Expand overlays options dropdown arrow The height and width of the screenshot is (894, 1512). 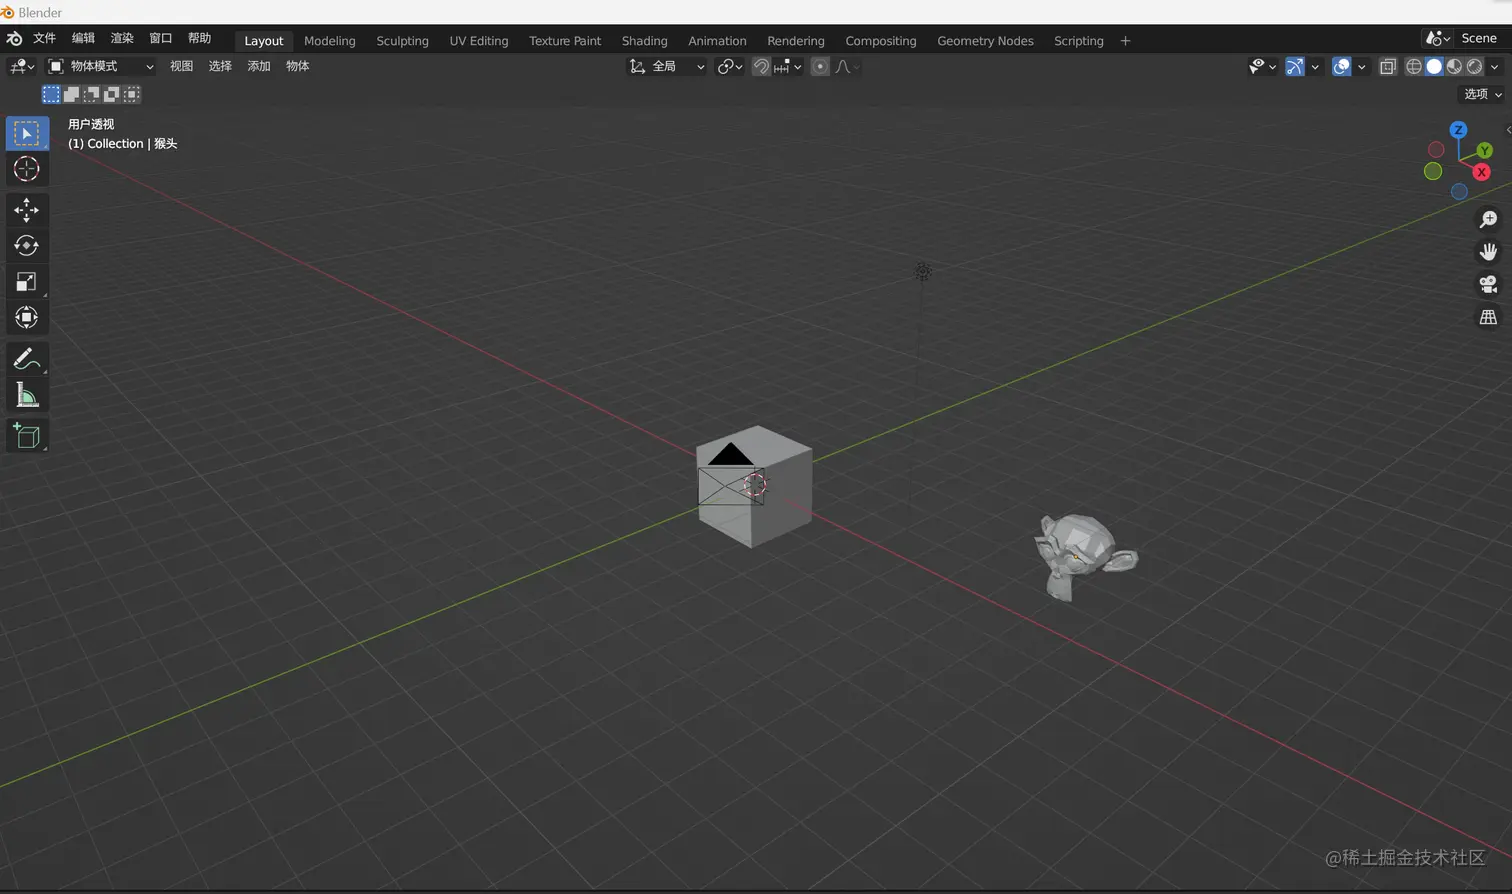(1362, 67)
